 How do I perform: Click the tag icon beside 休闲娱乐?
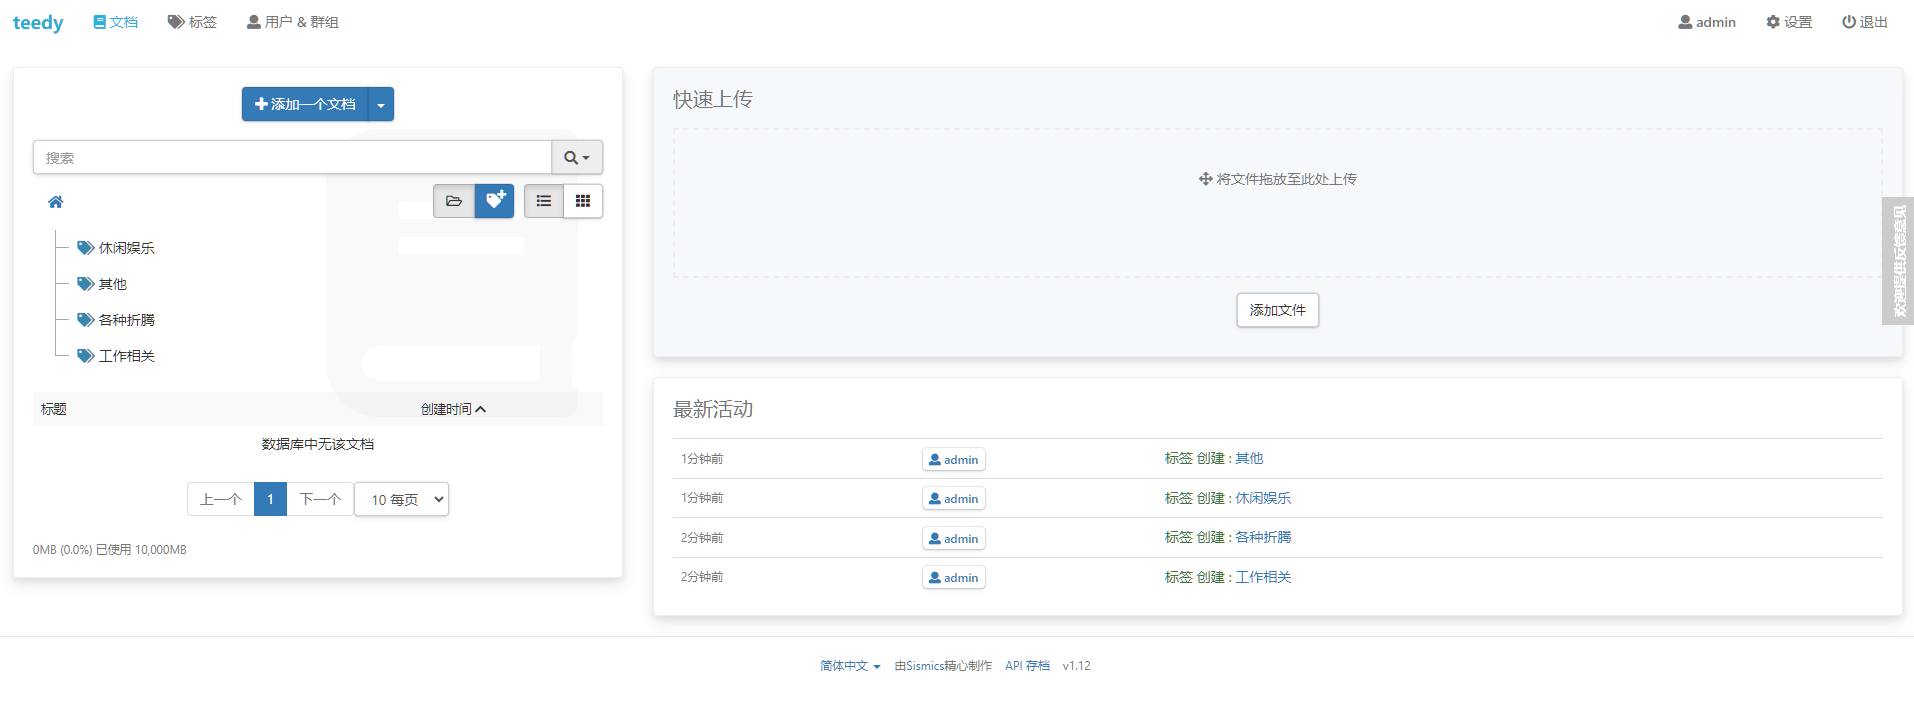[x=86, y=248]
